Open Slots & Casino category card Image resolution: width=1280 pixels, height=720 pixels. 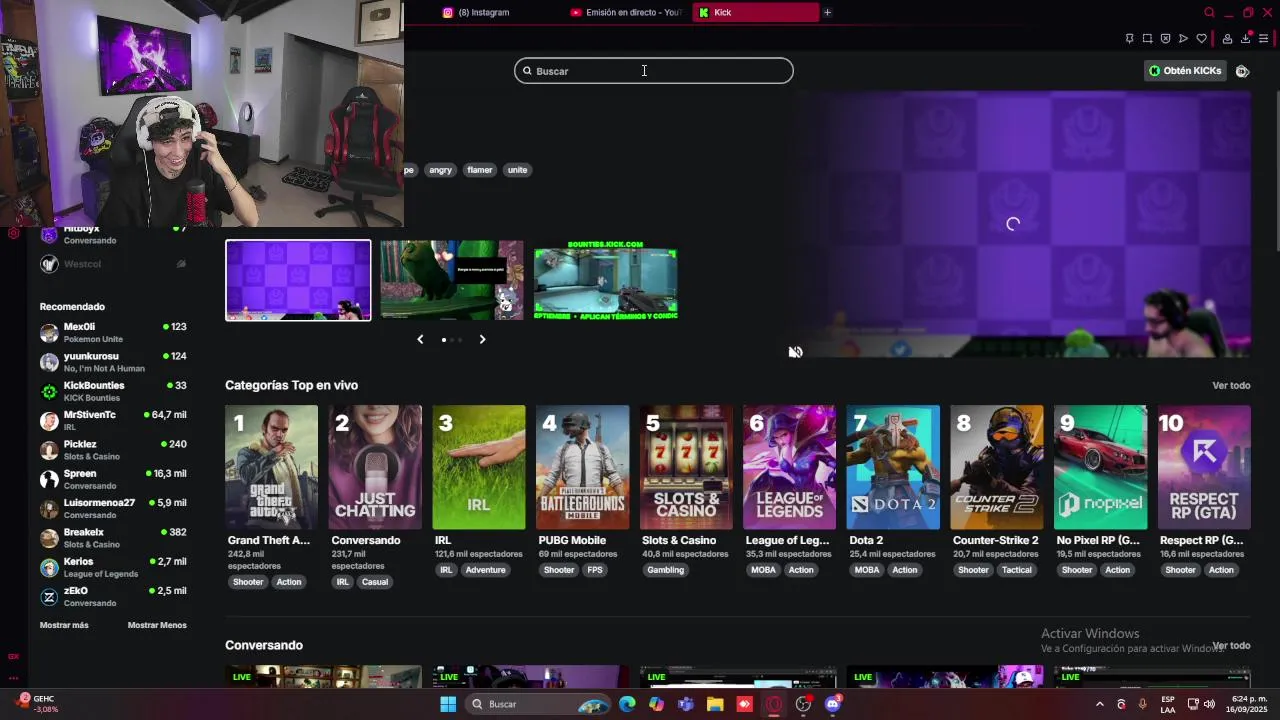[686, 467]
